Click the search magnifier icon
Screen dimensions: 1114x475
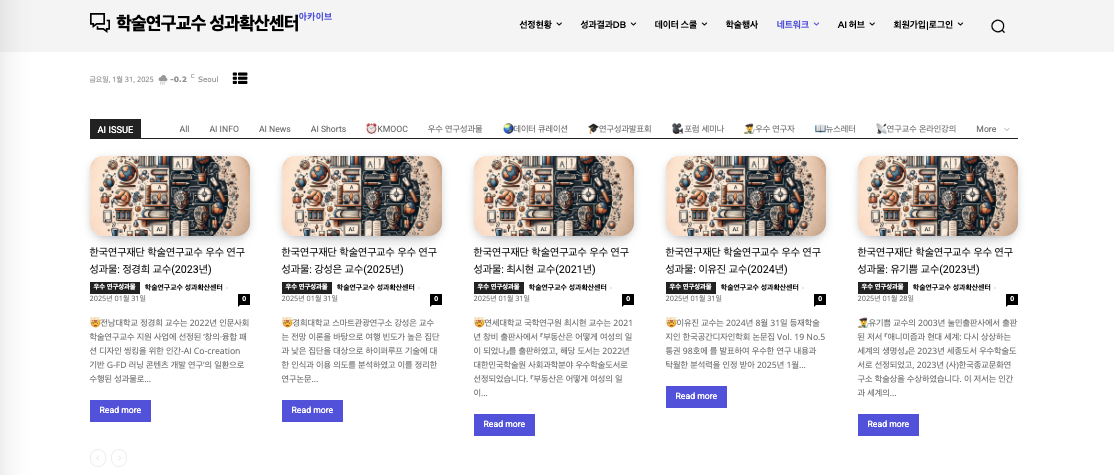click(997, 27)
